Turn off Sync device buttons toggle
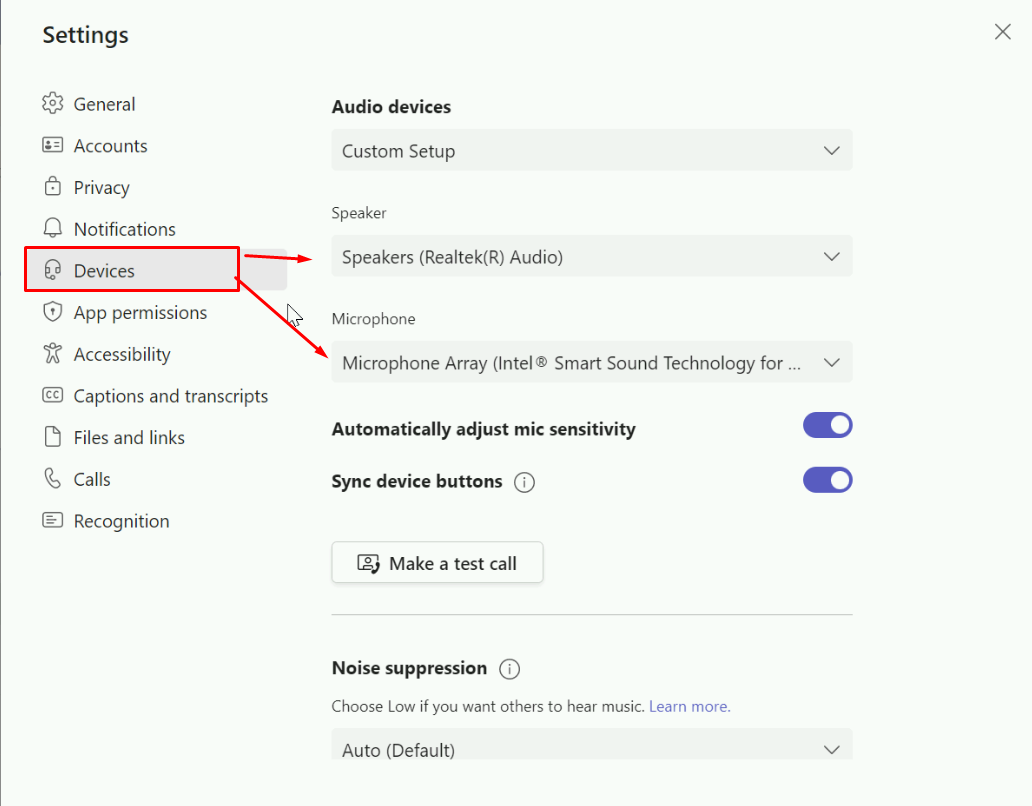1032x806 pixels. [x=827, y=480]
